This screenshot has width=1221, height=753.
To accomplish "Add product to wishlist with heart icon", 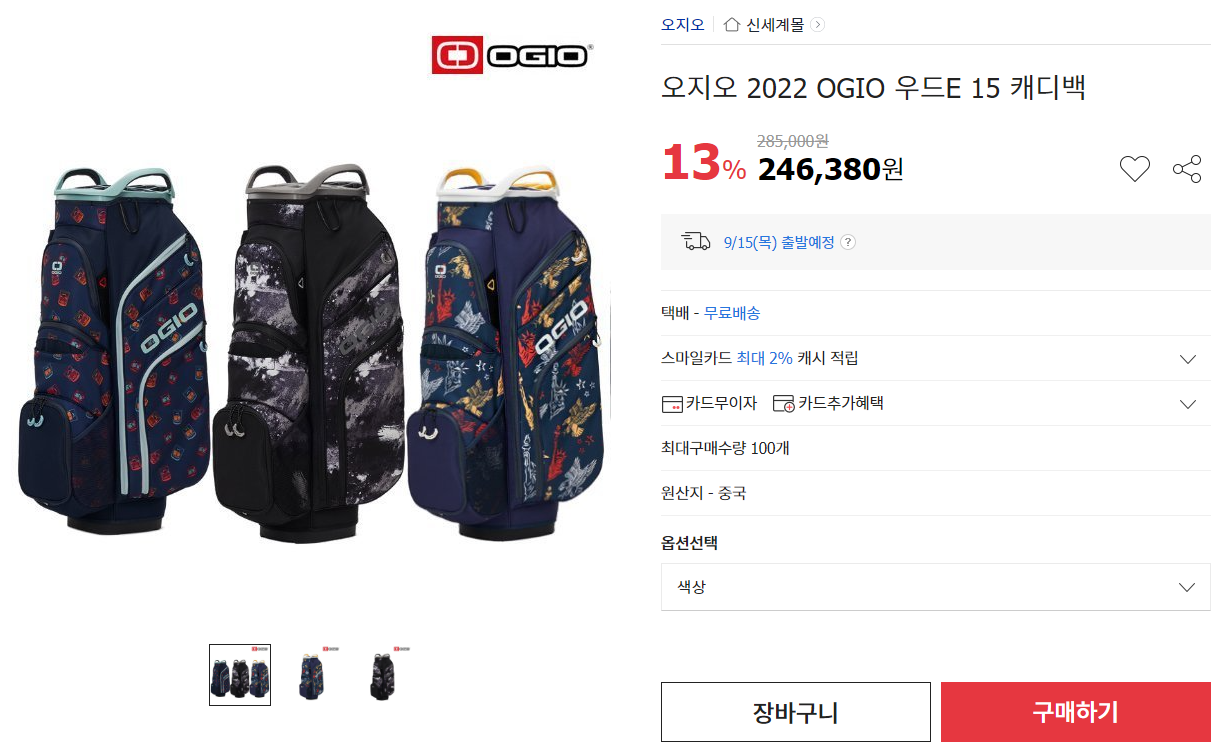I will point(1134,169).
